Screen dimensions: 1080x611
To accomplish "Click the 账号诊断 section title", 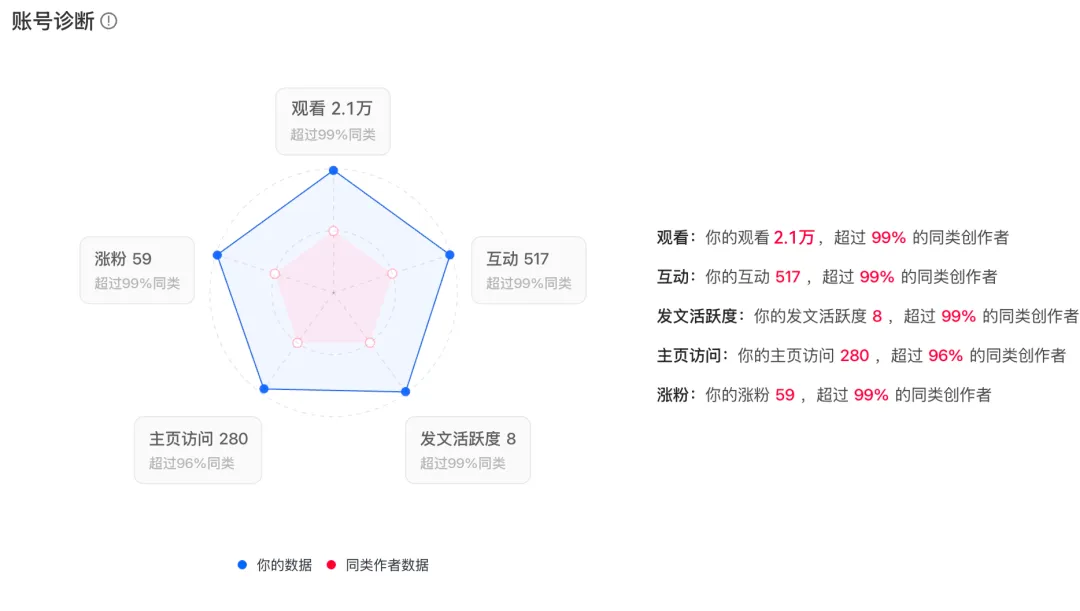I will coord(53,21).
